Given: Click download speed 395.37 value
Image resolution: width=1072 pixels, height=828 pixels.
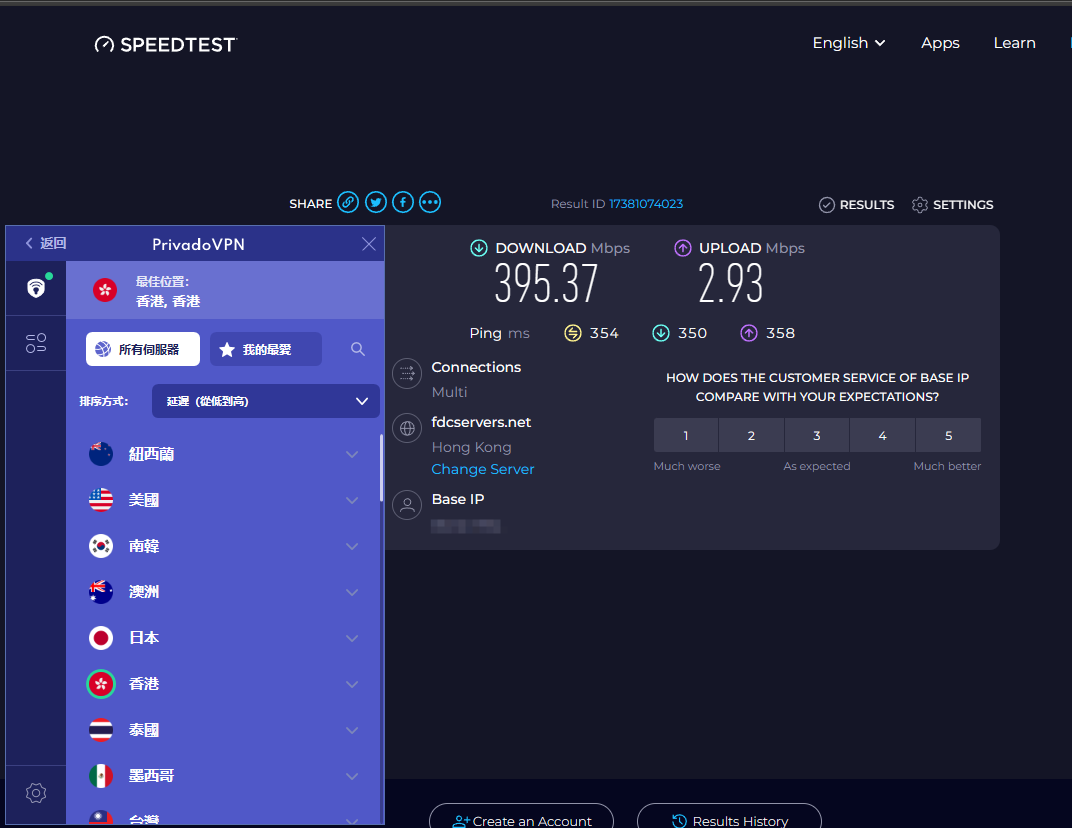Looking at the screenshot, I should 546,283.
